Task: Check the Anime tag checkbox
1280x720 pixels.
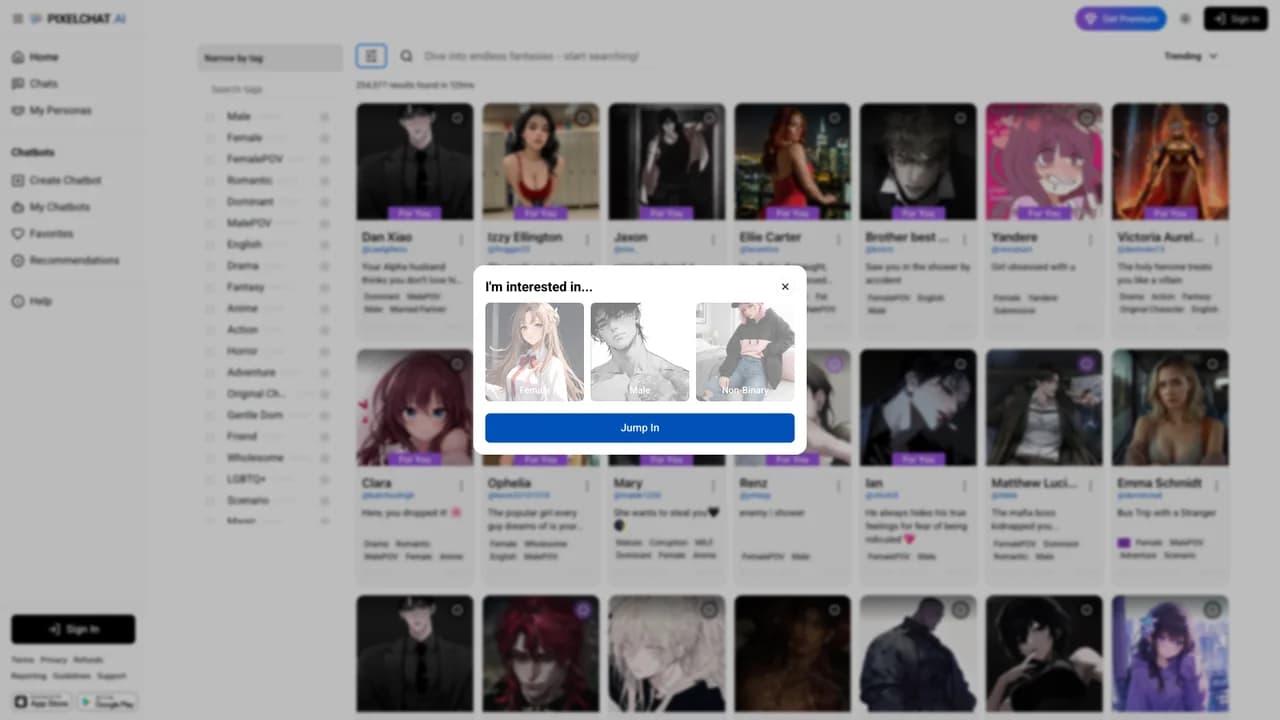Action: pyautogui.click(x=210, y=308)
